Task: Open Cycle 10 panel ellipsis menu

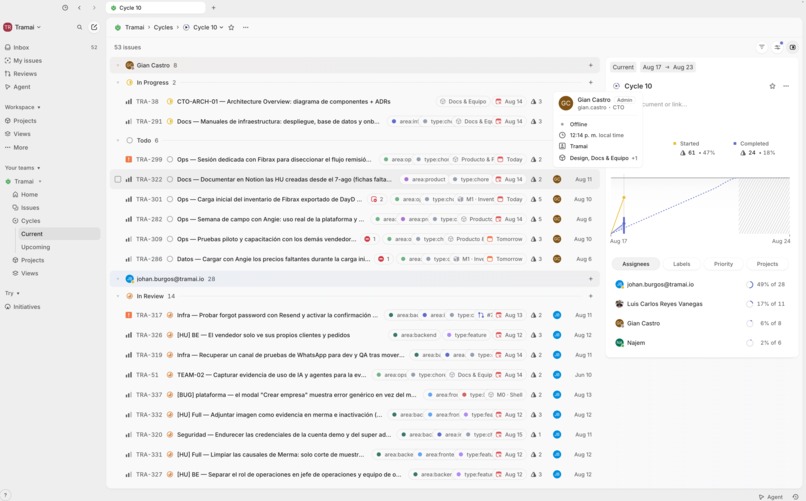Action: pos(786,86)
